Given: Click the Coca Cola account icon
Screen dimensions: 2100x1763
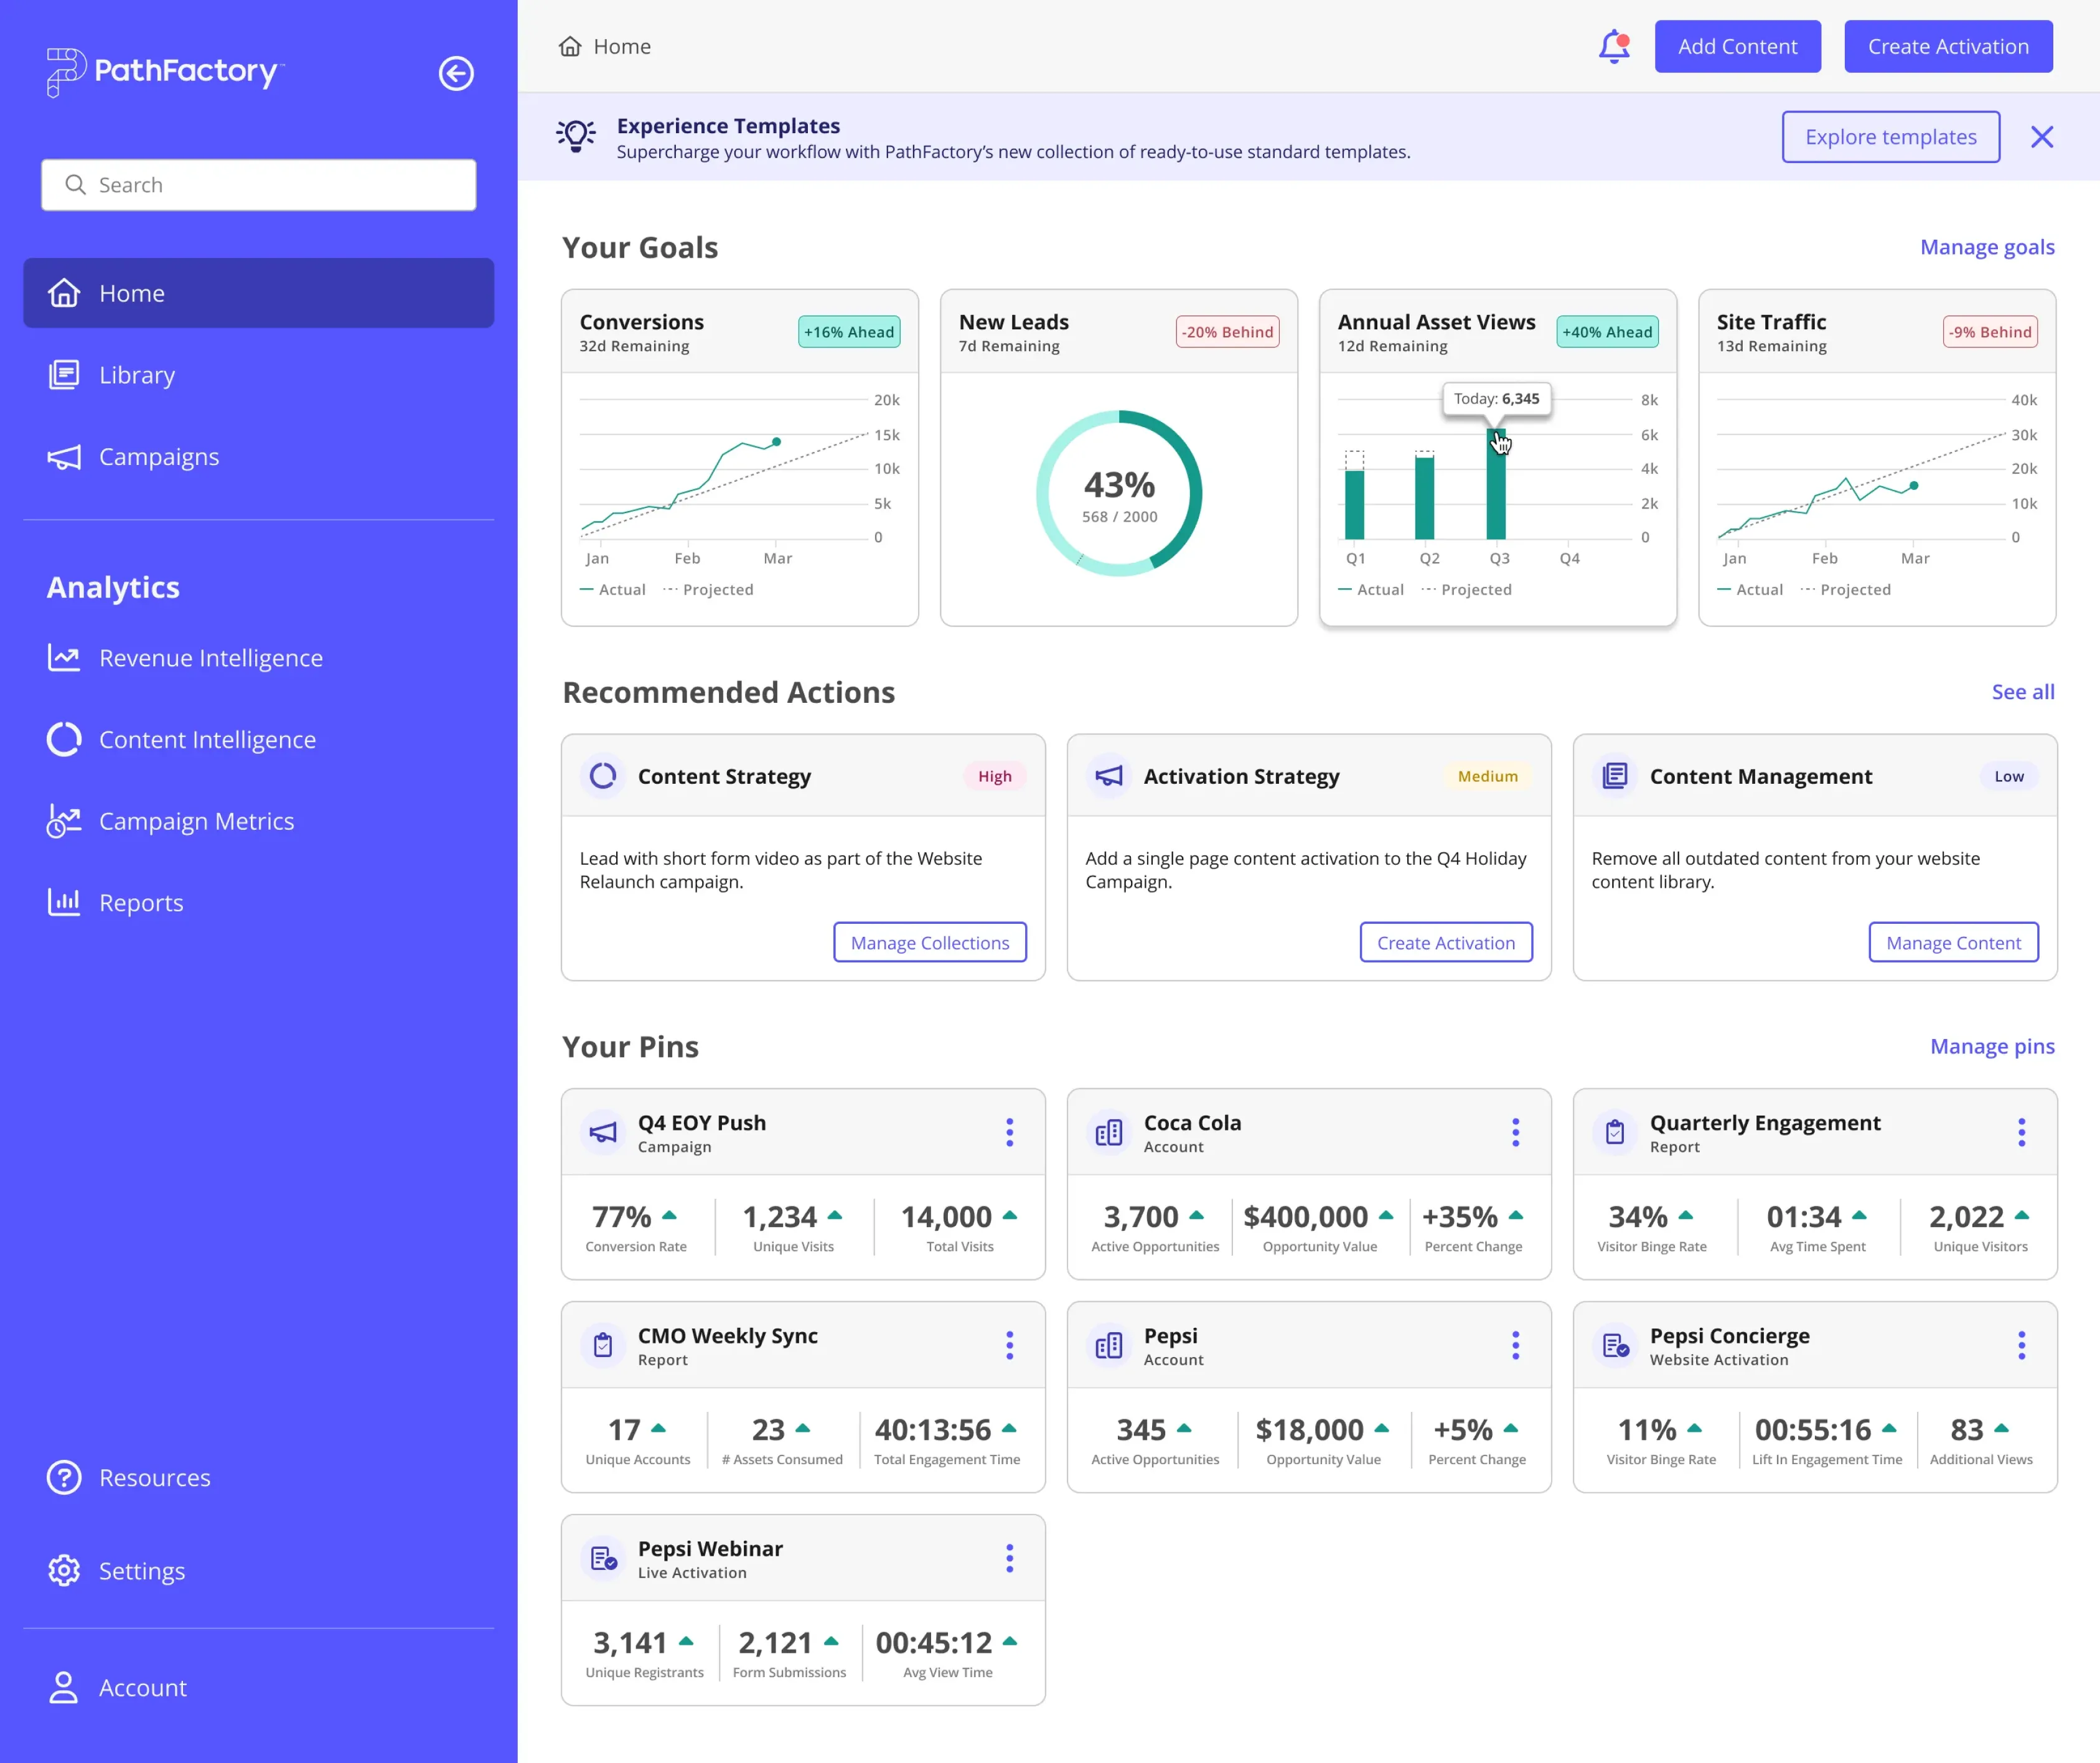Looking at the screenshot, I should (x=1109, y=1132).
